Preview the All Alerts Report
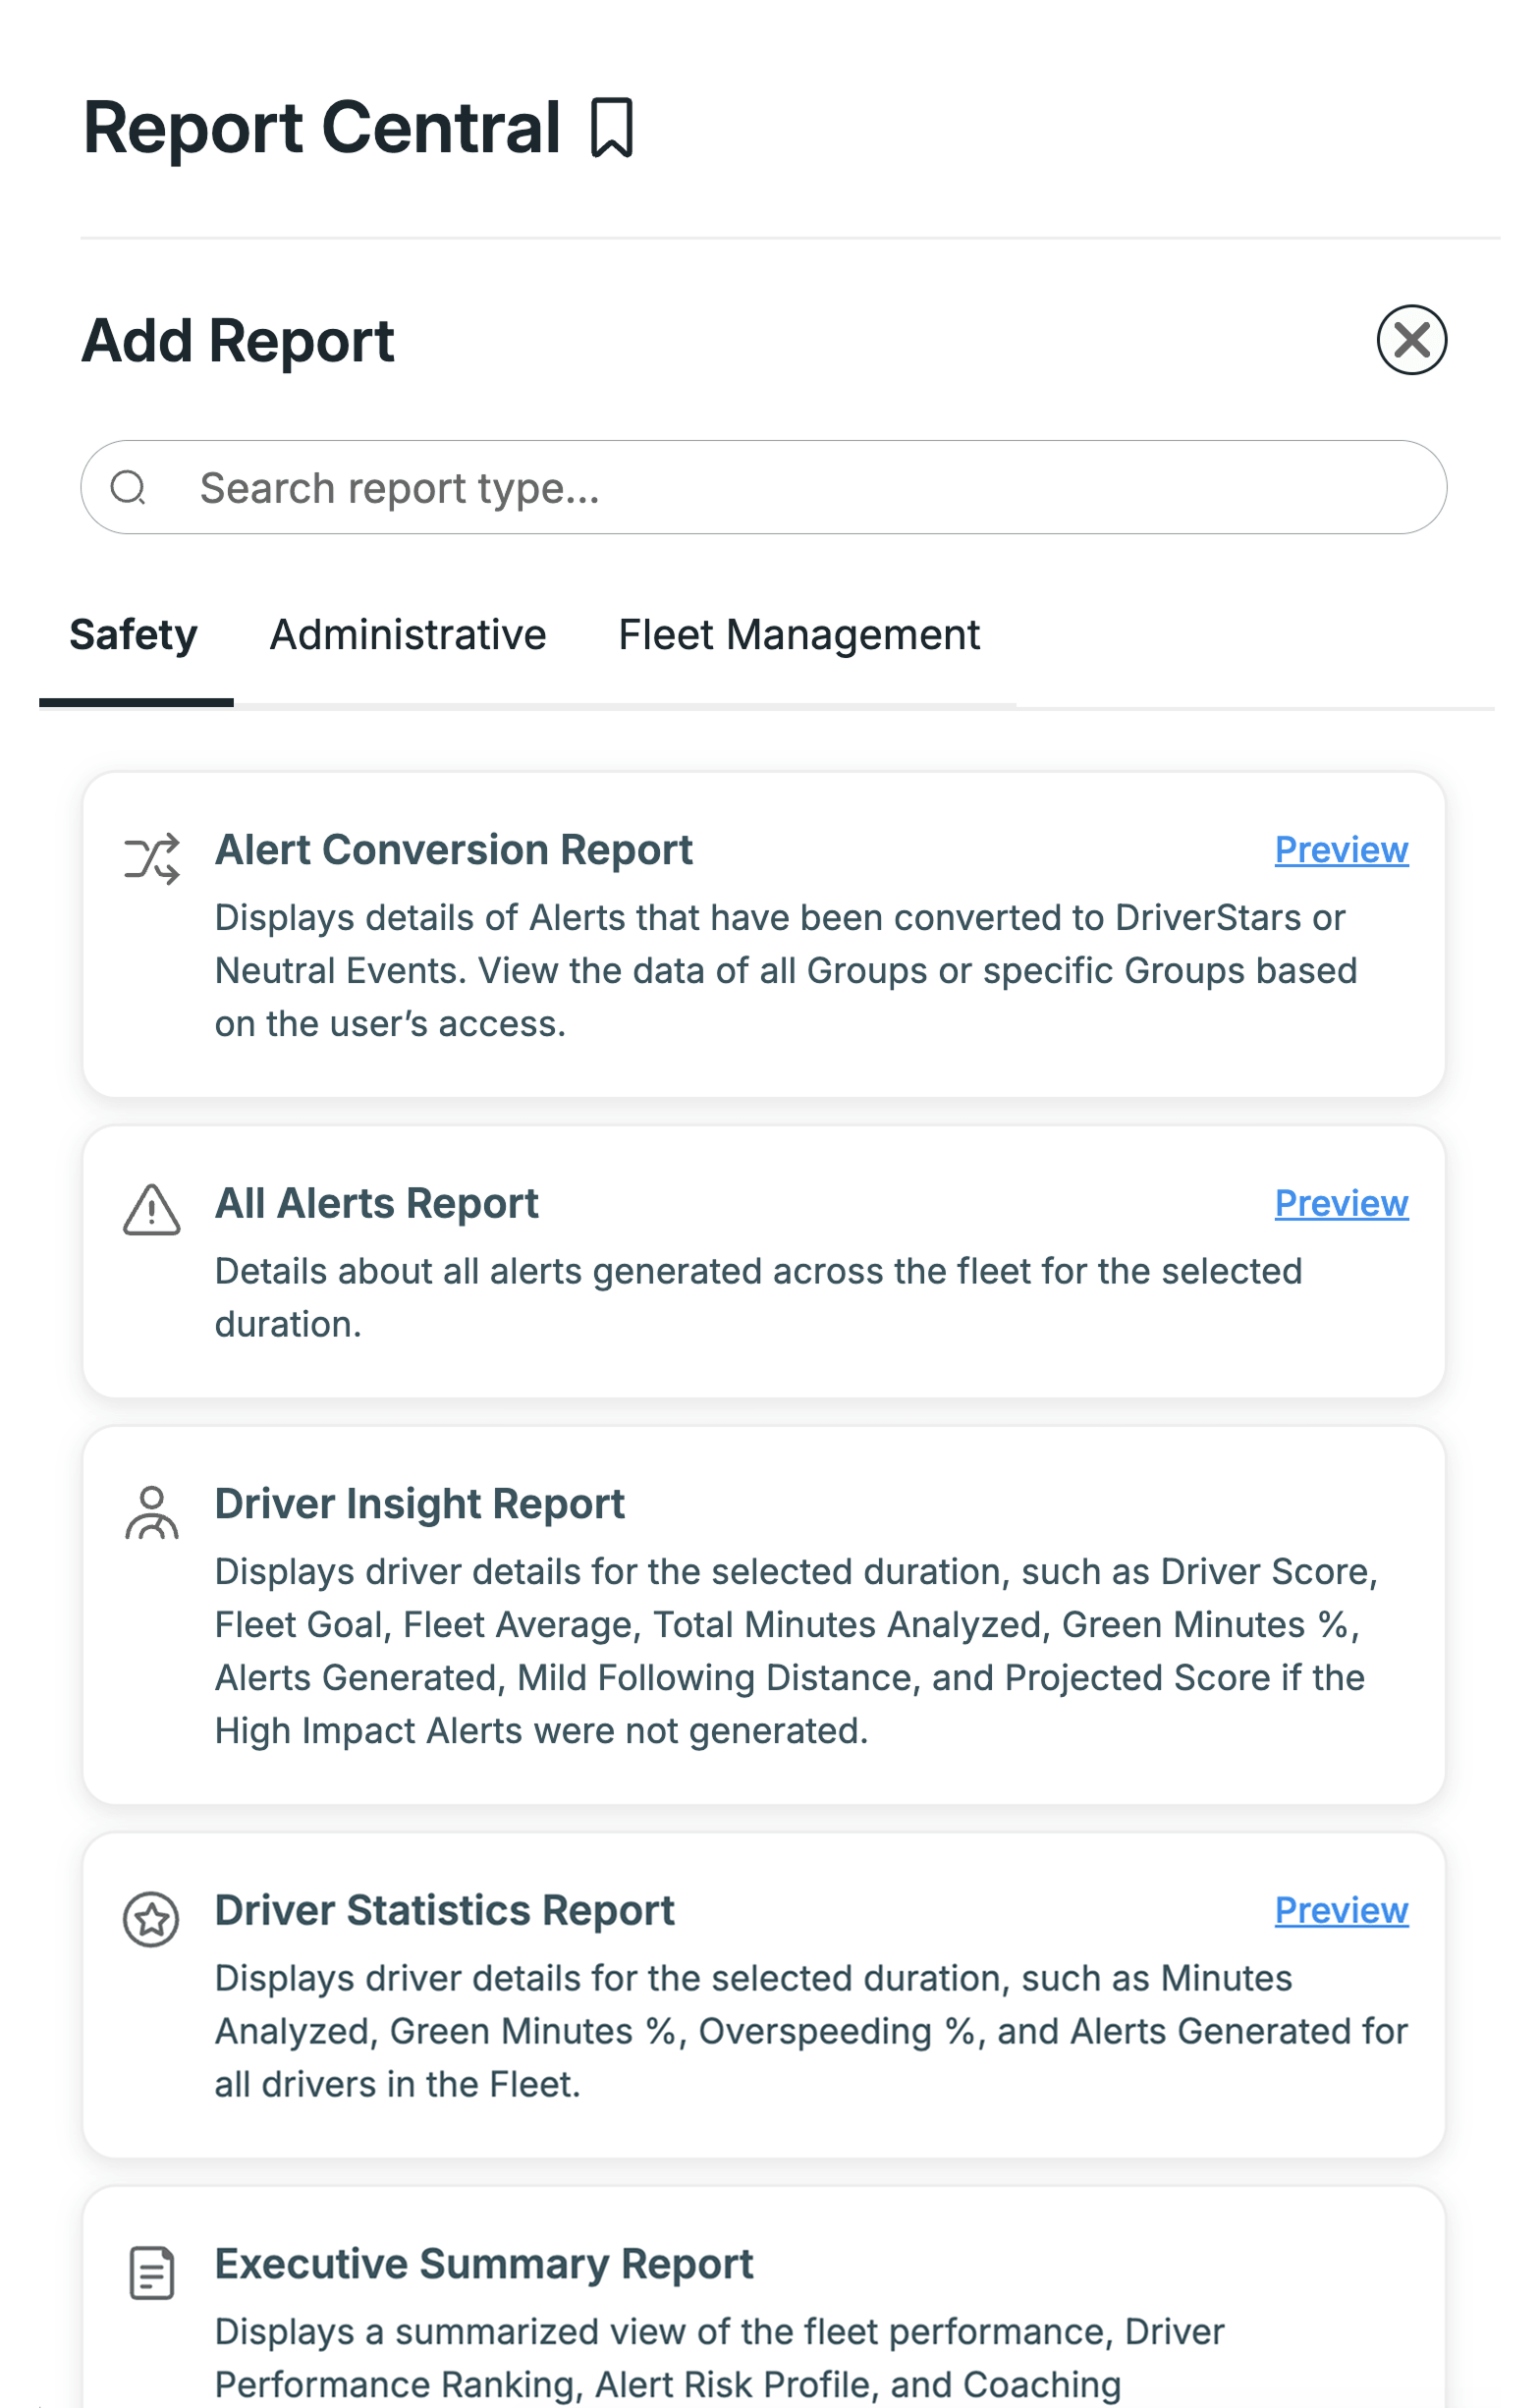The image size is (1540, 2408). [x=1341, y=1204]
